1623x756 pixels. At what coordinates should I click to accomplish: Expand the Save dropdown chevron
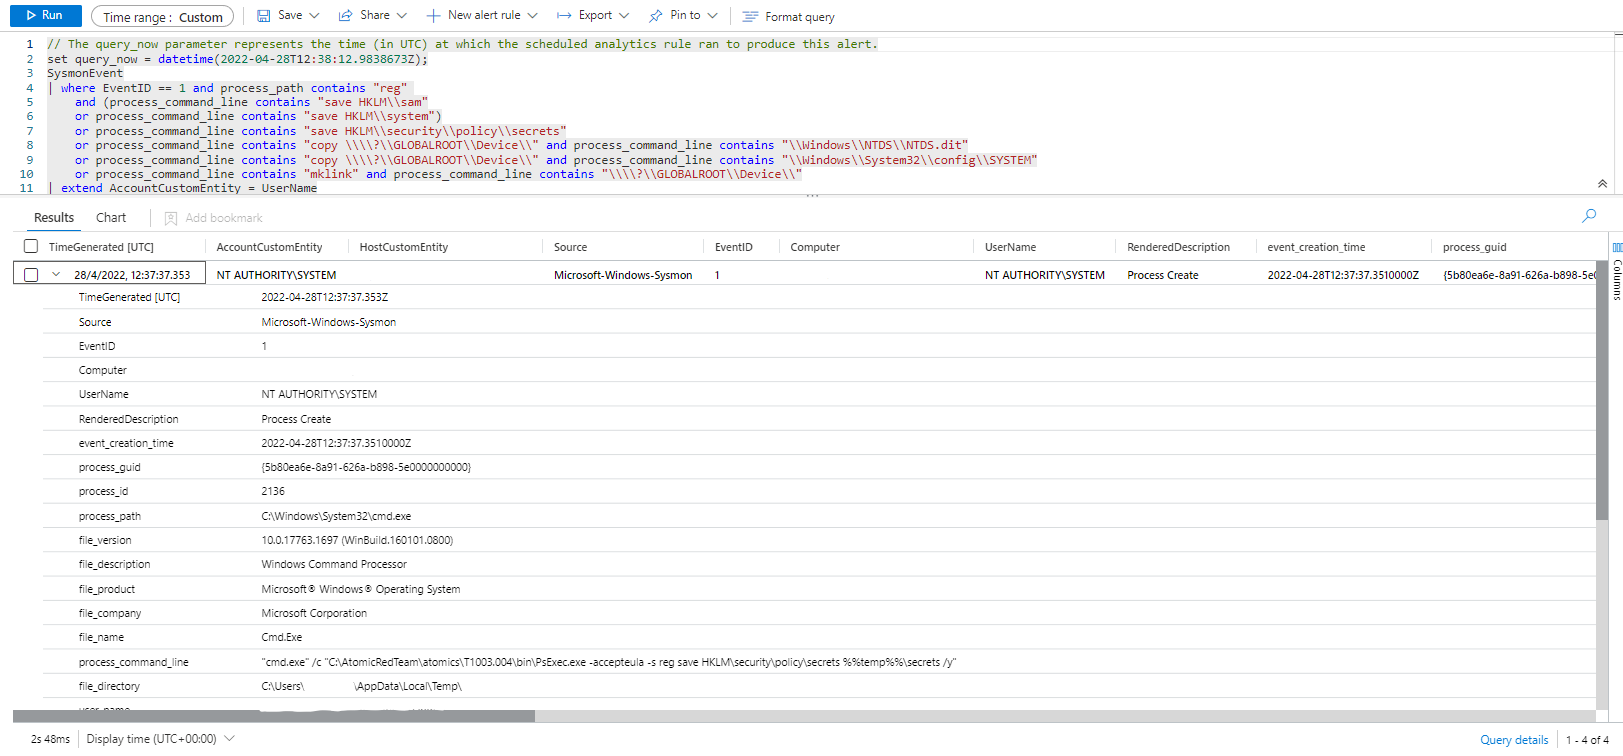314,16
